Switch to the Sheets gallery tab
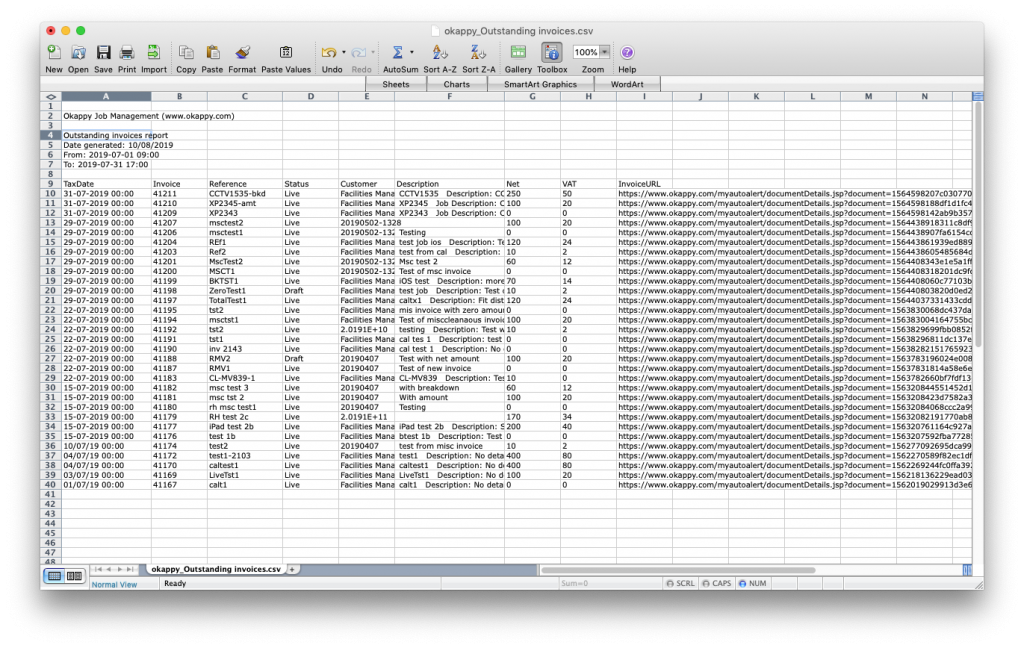 [x=396, y=84]
